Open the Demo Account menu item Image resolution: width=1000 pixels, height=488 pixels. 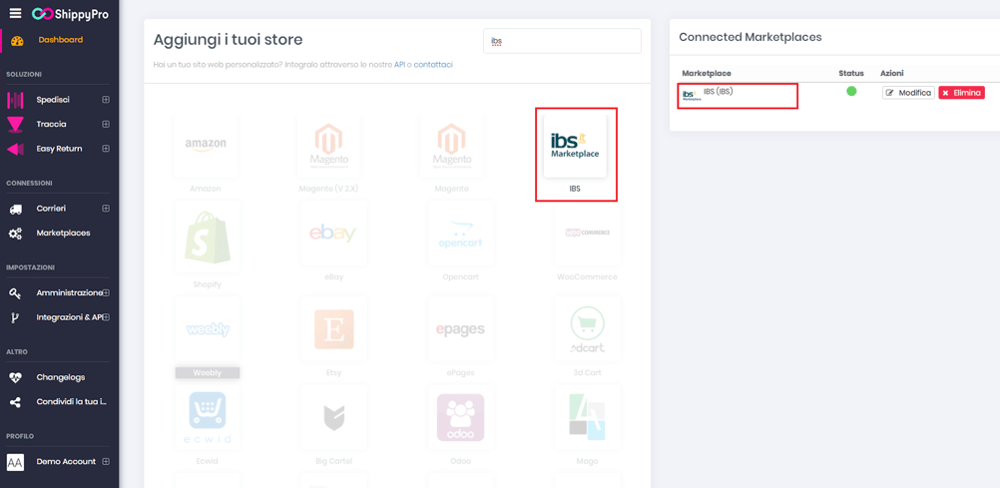(66, 461)
